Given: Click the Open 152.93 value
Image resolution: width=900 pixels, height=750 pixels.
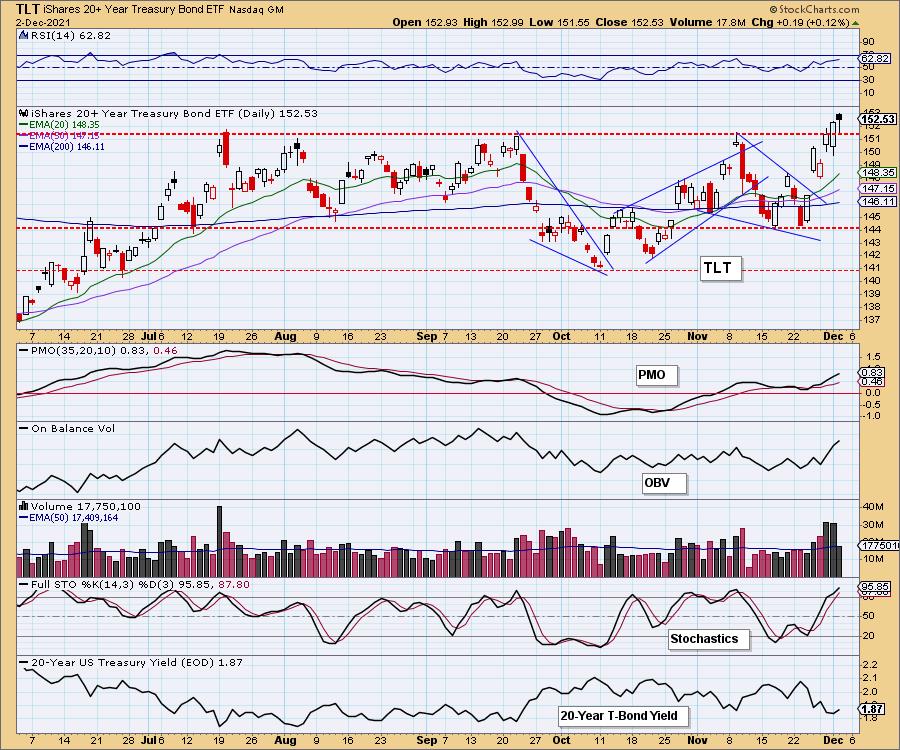Looking at the screenshot, I should (x=424, y=22).
